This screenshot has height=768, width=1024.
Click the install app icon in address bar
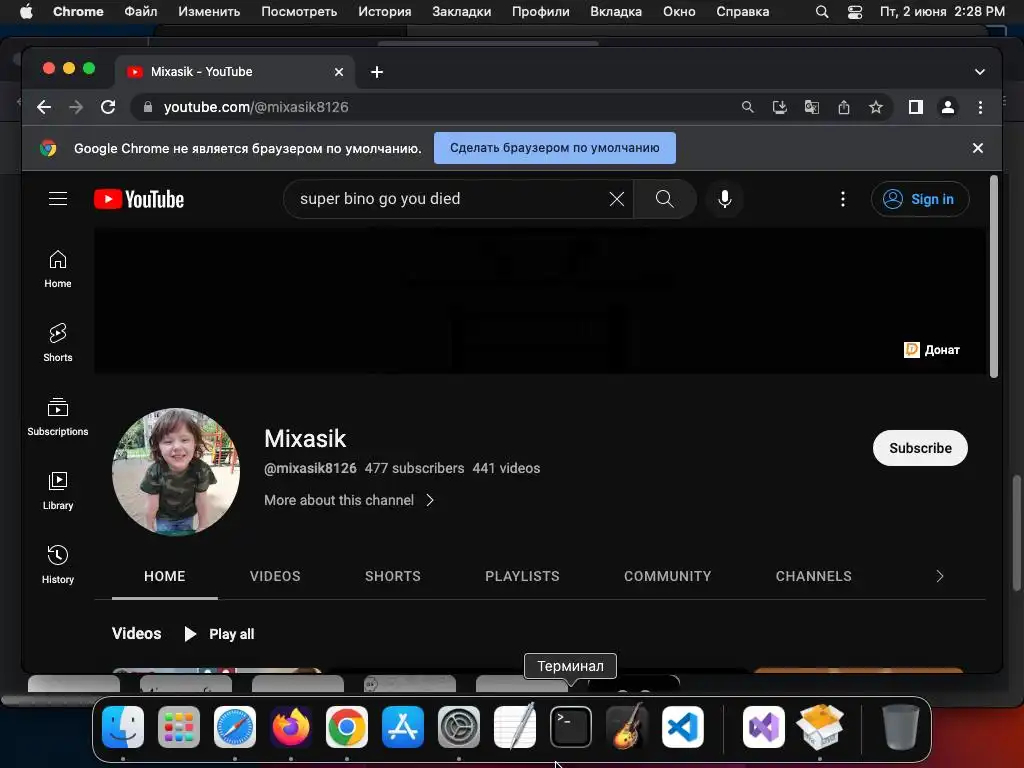click(780, 107)
